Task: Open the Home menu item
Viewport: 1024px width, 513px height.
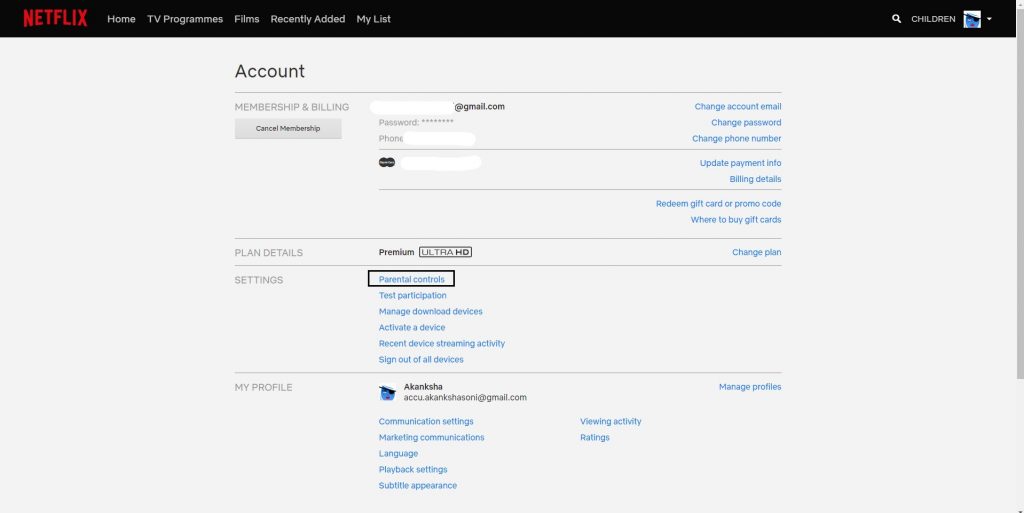Action: click(x=121, y=19)
